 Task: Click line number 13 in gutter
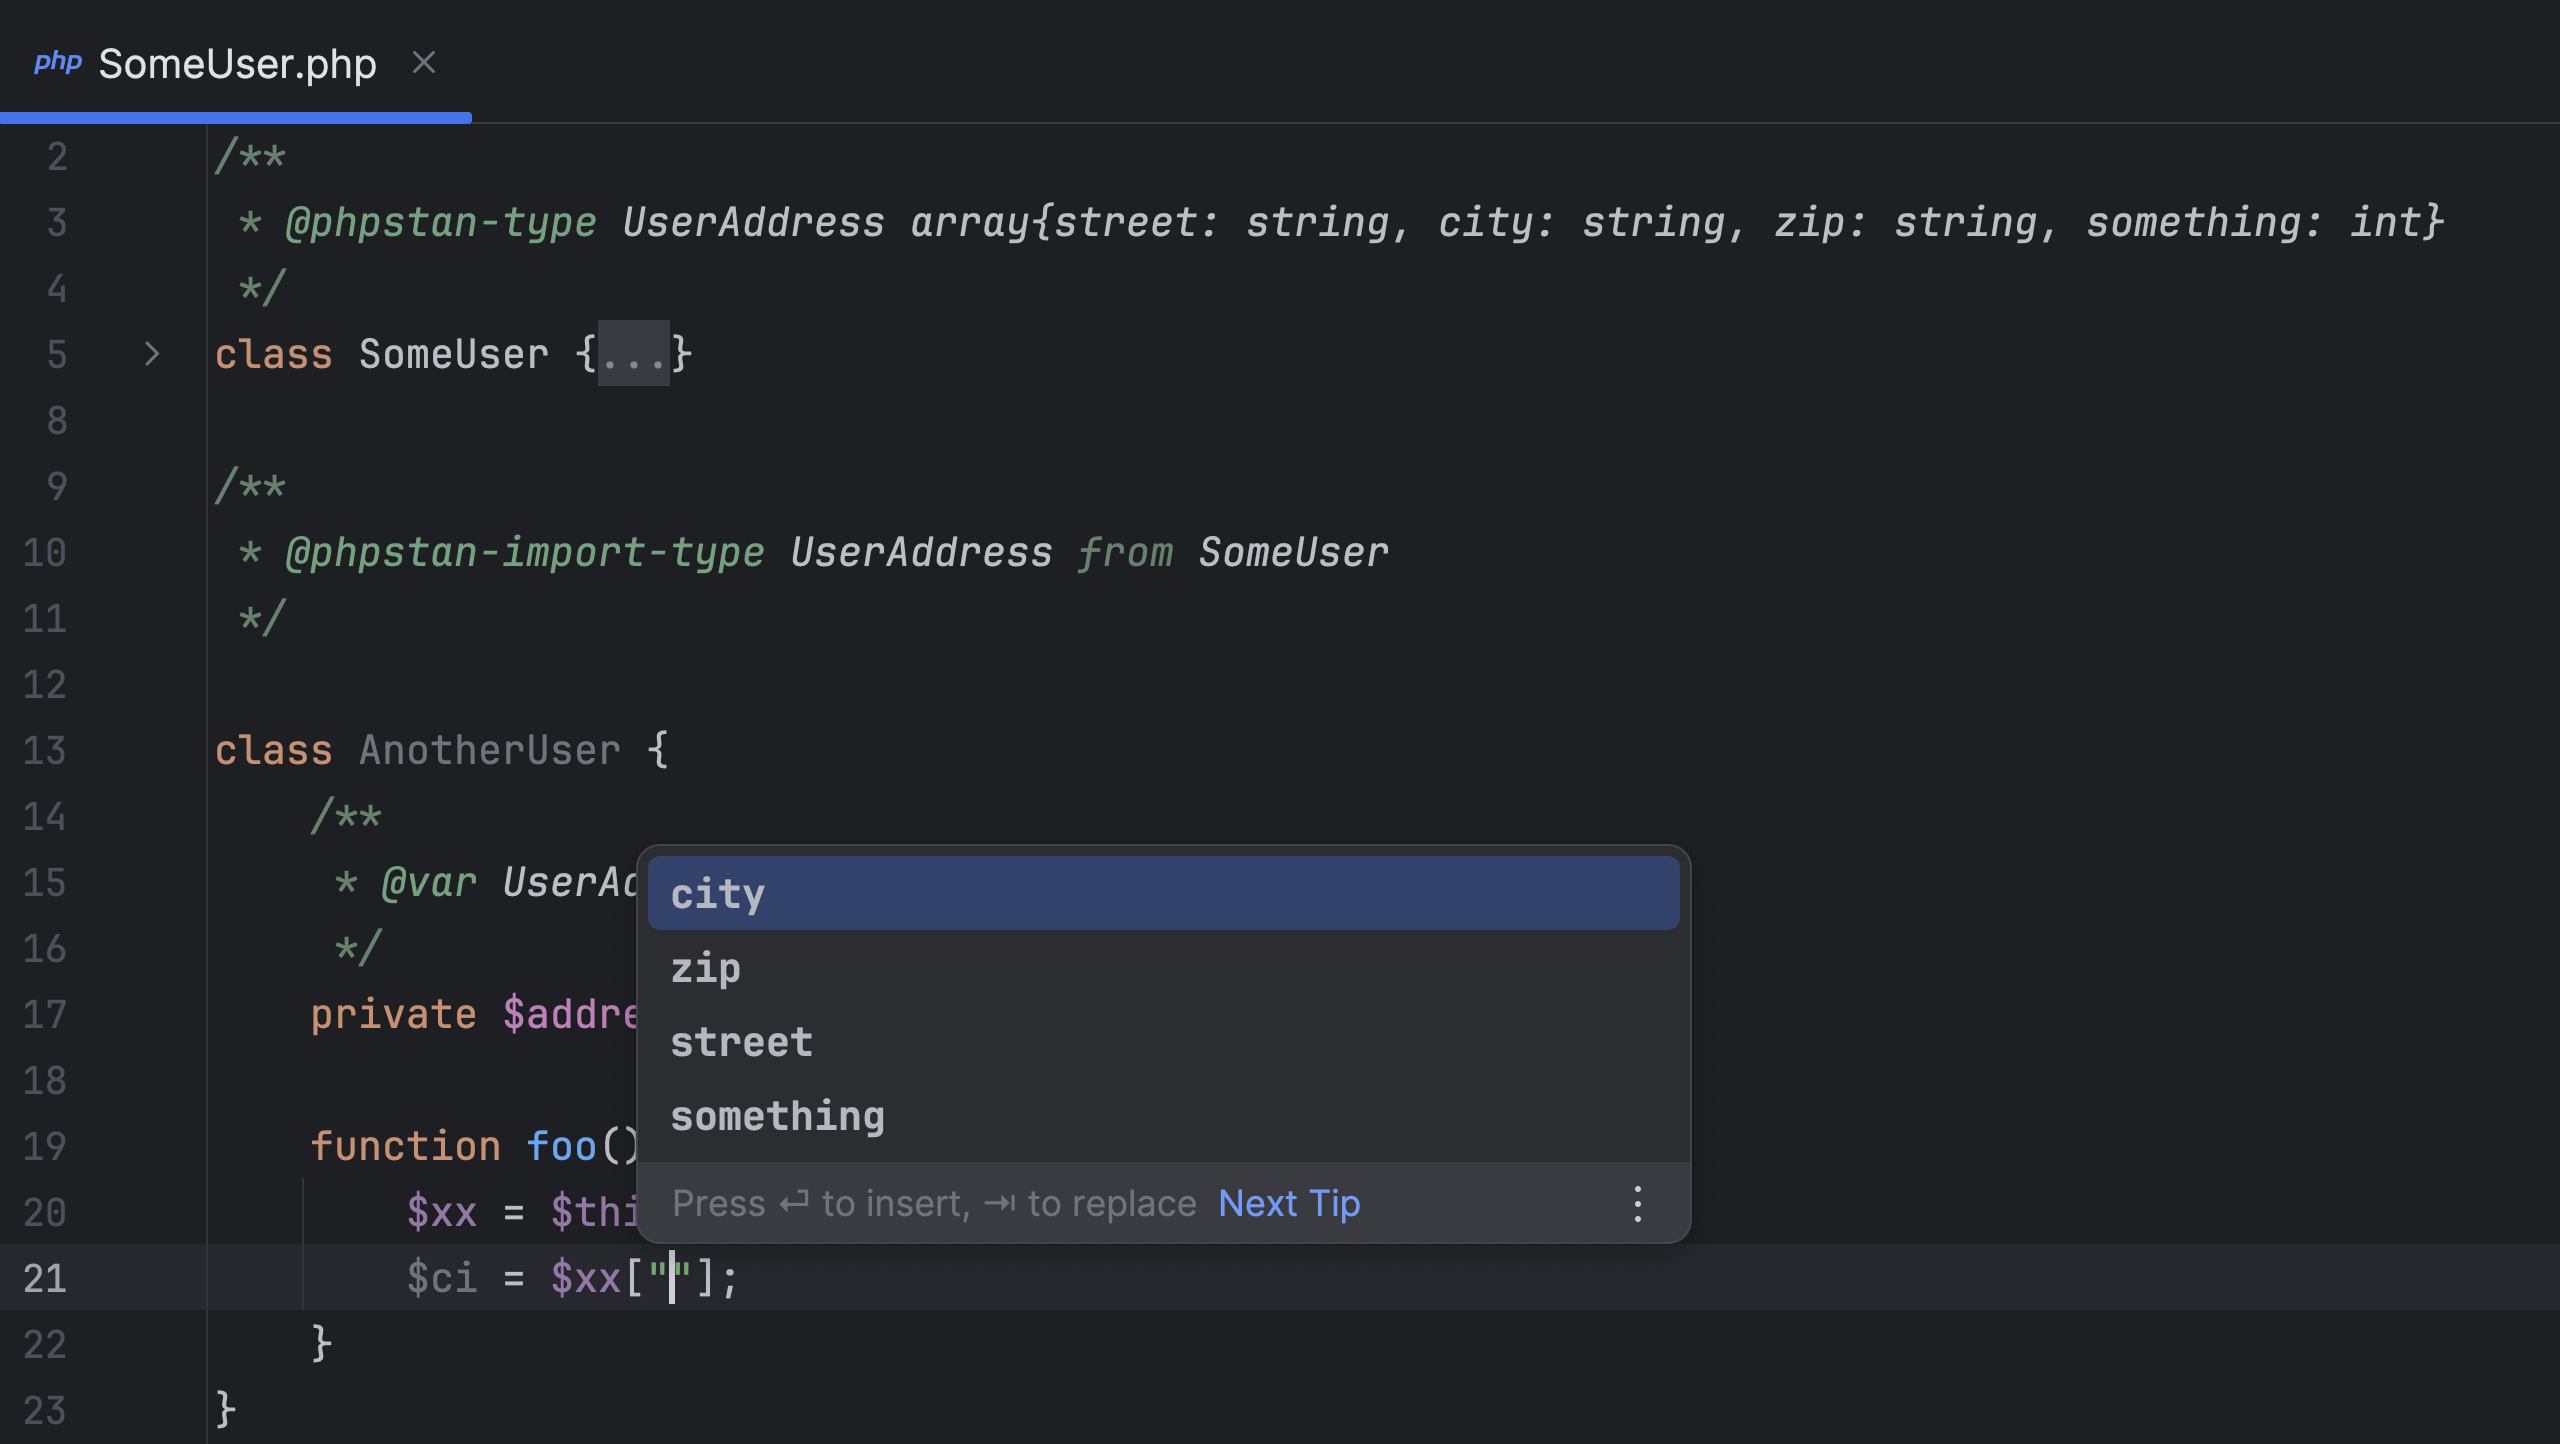point(44,750)
